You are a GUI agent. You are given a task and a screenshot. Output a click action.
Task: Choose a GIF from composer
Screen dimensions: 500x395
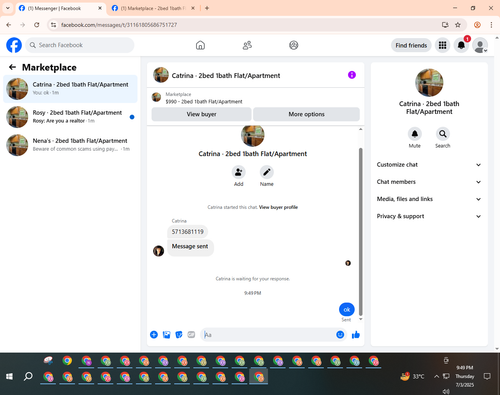191,335
